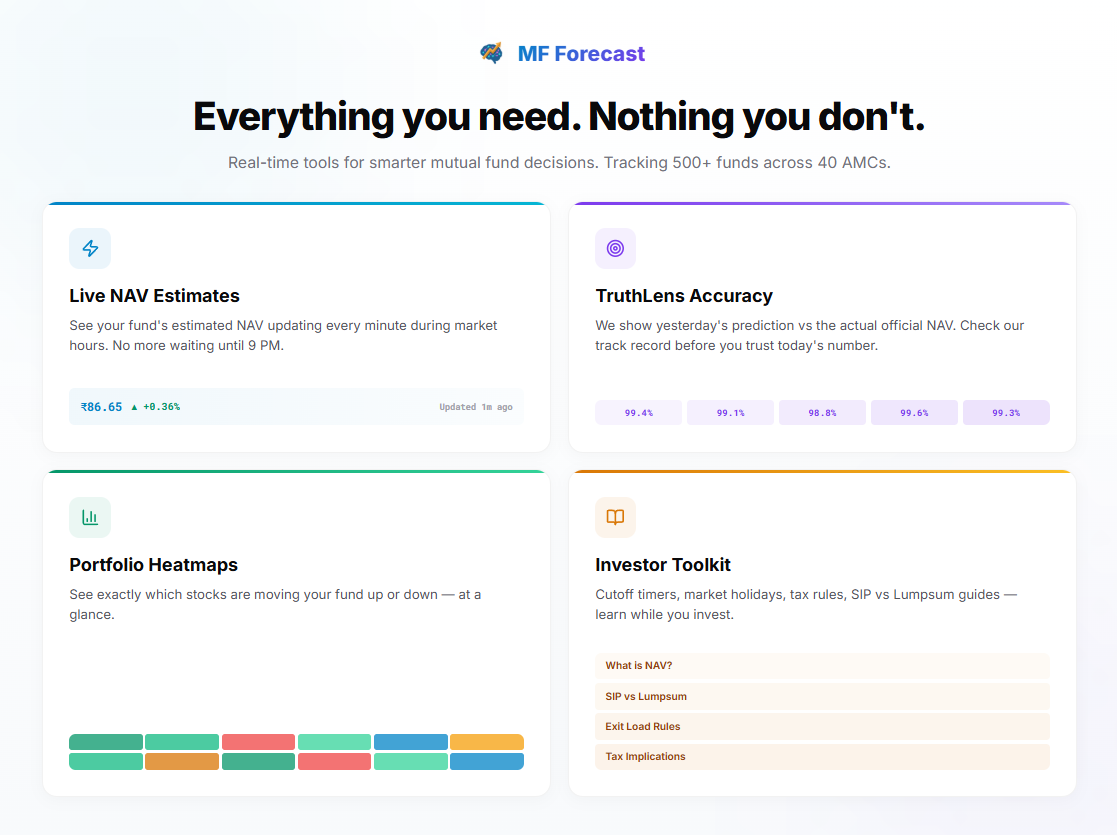Click the bottom-row blue heatmap tile
This screenshot has height=835, width=1117.
pos(487,762)
